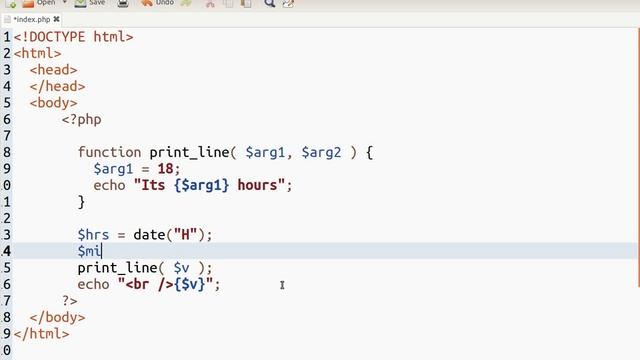The width and height of the screenshot is (640, 360).
Task: Place cursor on the <!DOCTYPE html> line
Action: (x=73, y=37)
